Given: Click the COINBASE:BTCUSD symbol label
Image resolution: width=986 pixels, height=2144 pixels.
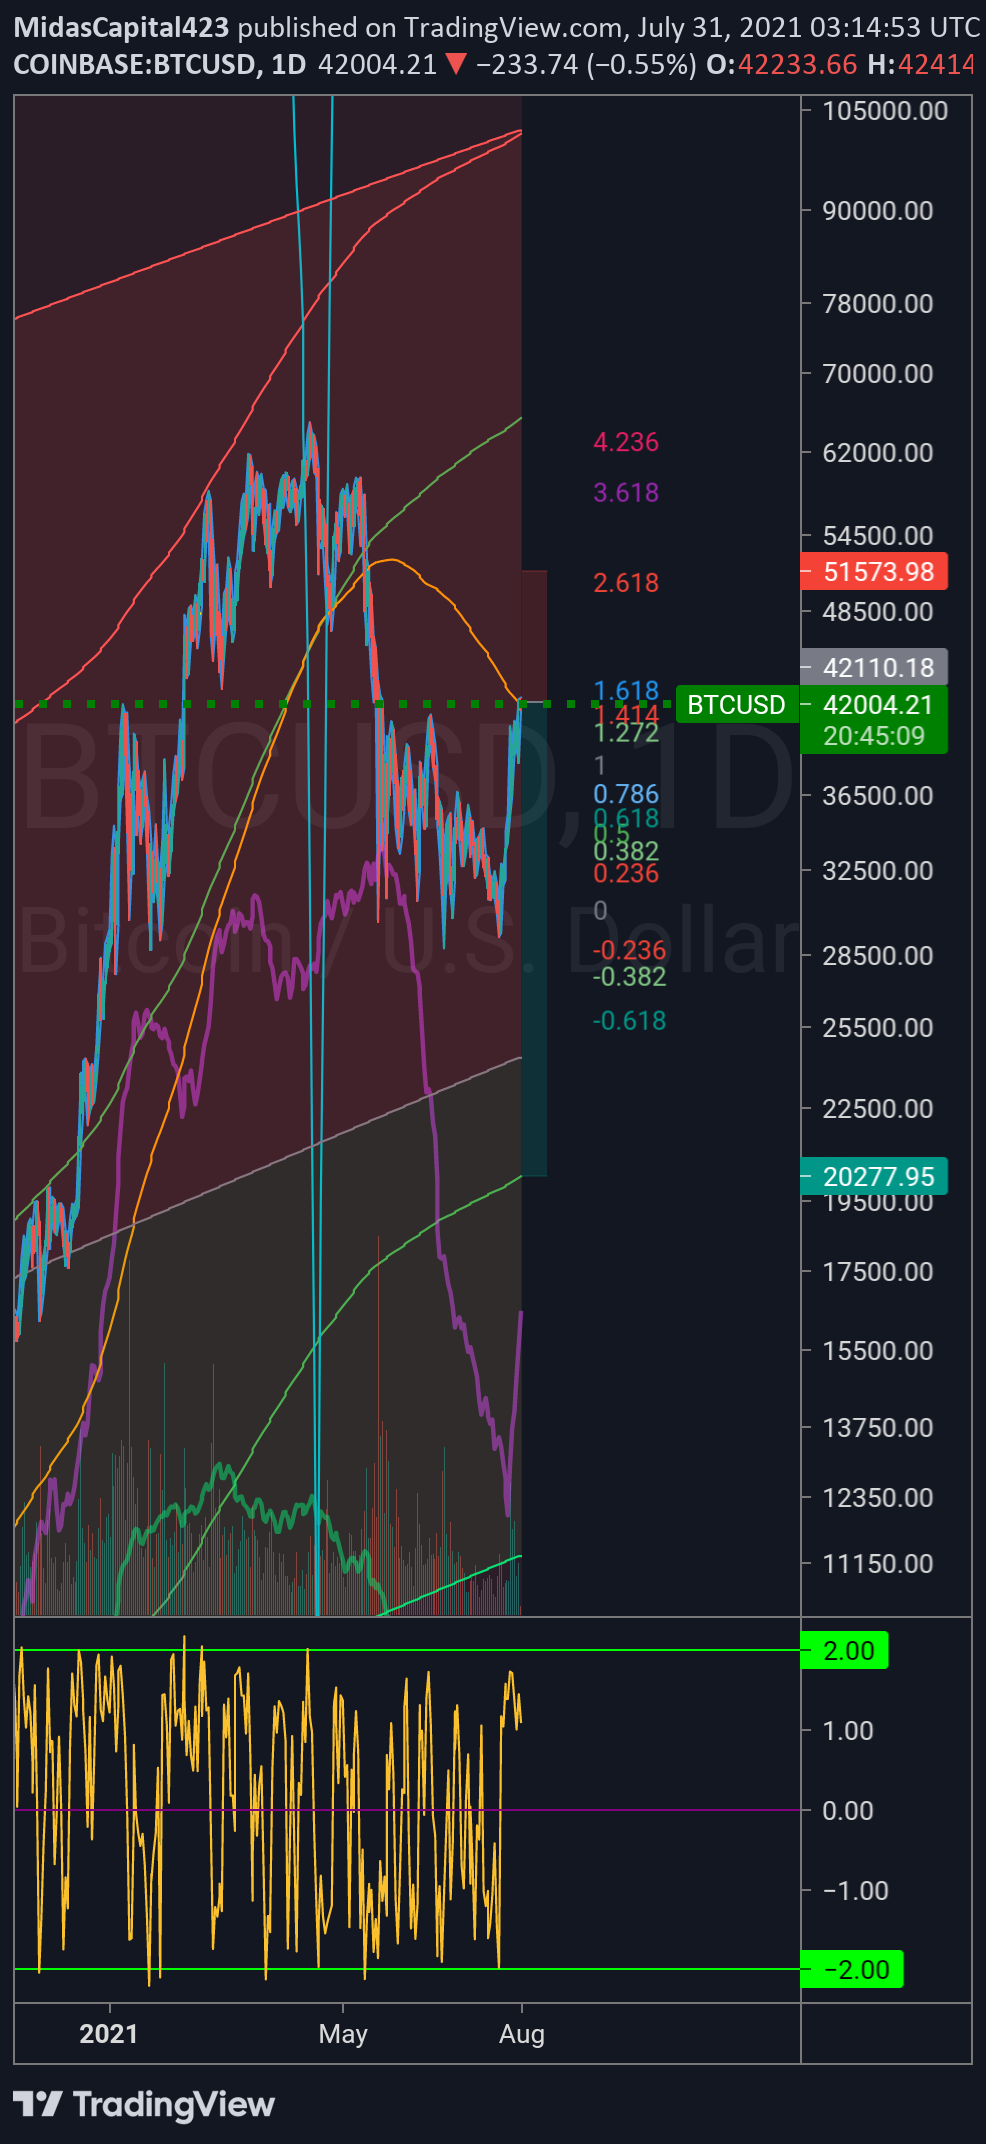Looking at the screenshot, I should pos(134,65).
